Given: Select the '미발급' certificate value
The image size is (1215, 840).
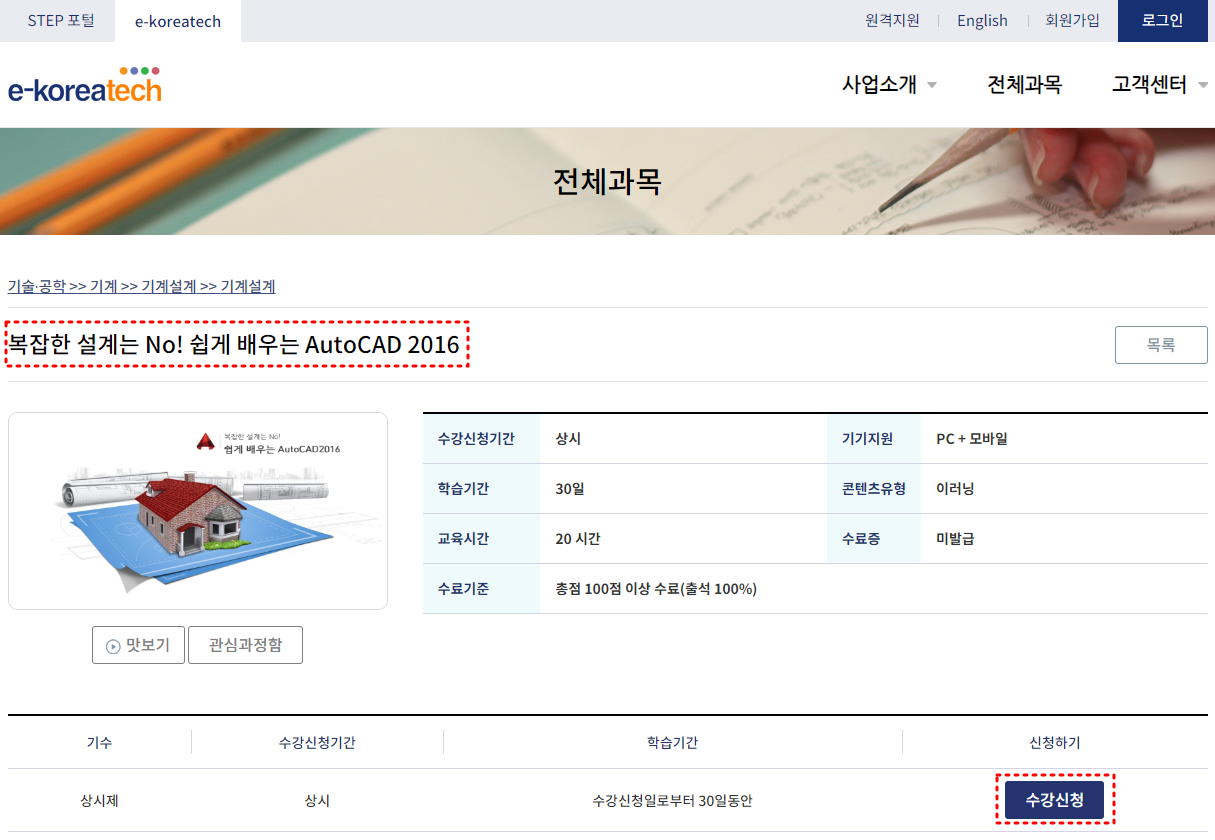Looking at the screenshot, I should (x=955, y=539).
